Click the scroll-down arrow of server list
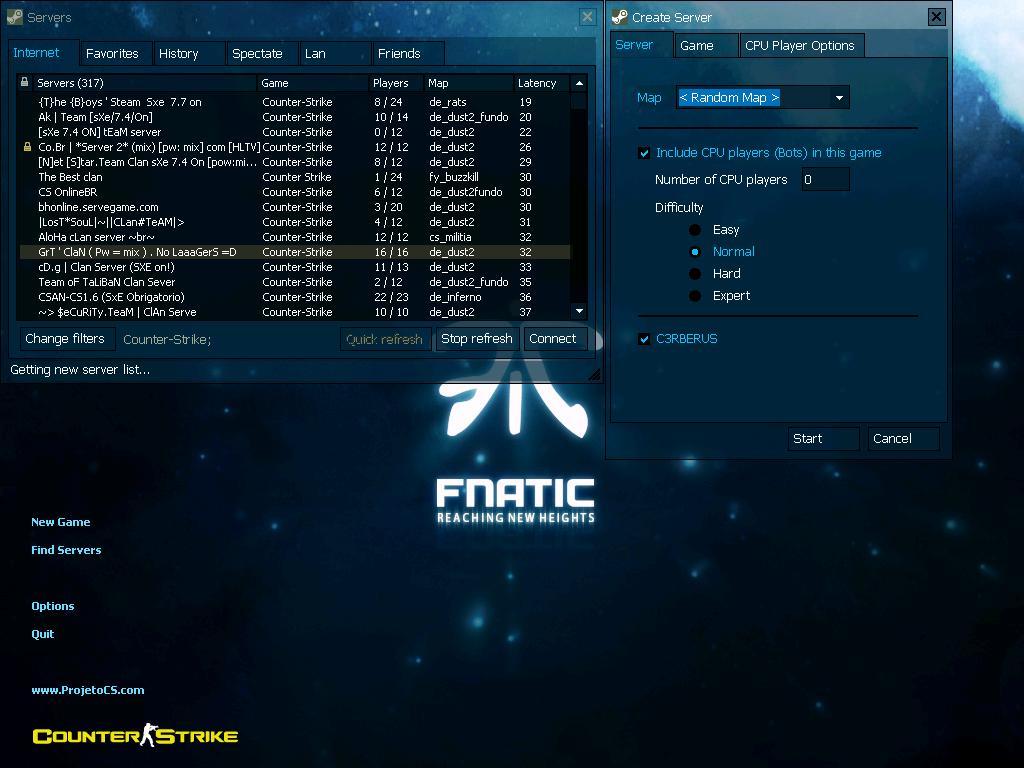Viewport: 1024px width, 768px height. 579,312
